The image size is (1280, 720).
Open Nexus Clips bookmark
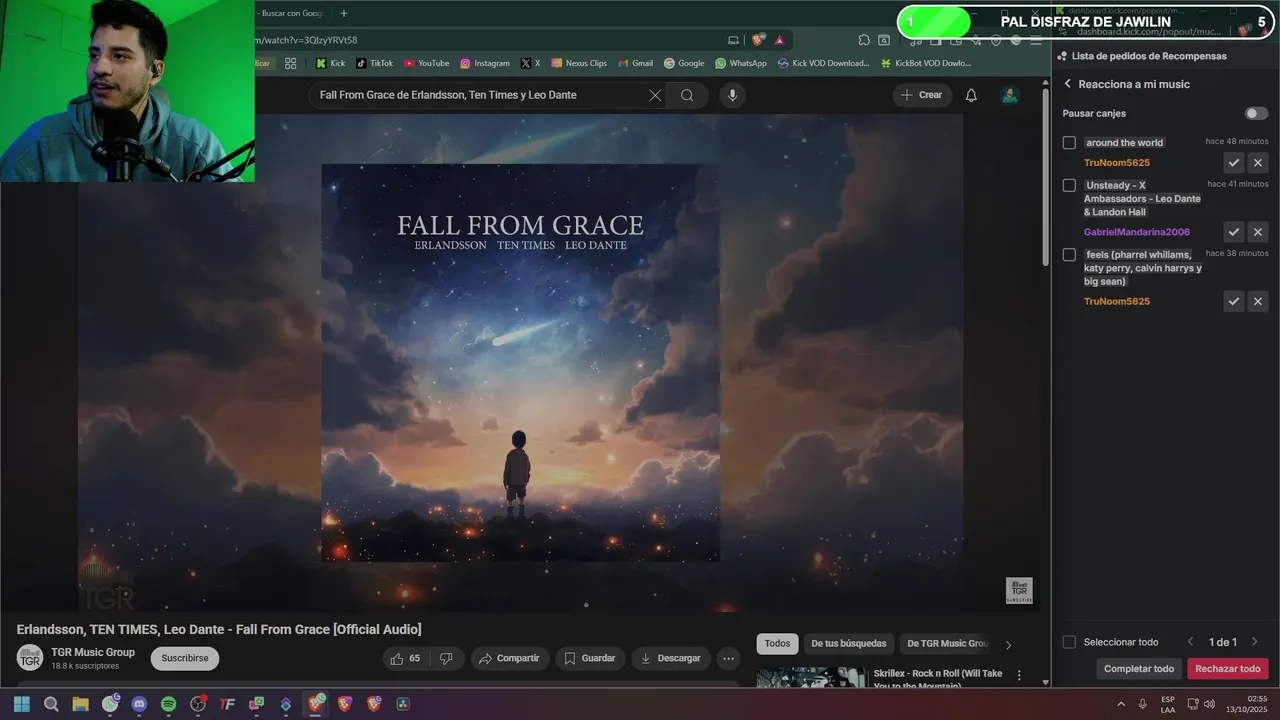tap(579, 63)
